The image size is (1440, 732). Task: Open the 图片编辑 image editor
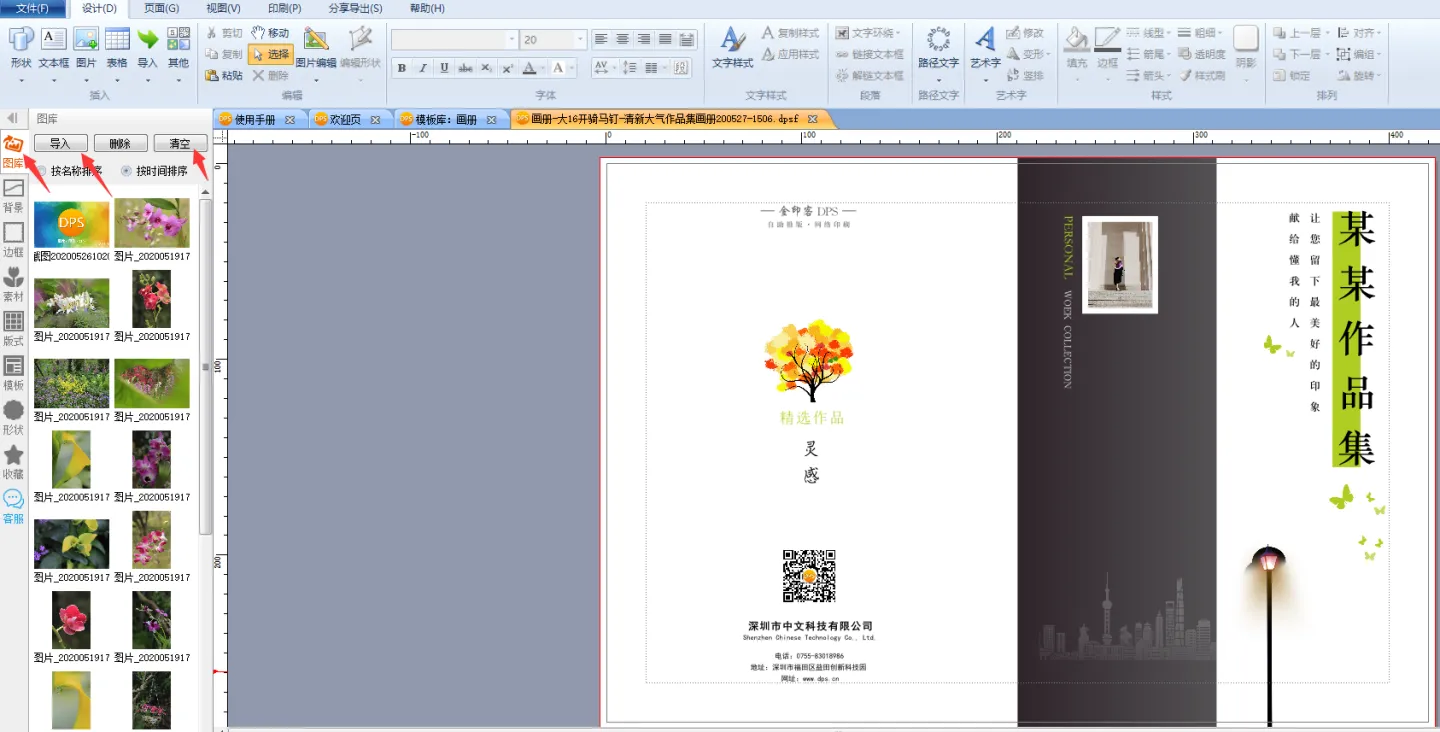point(316,48)
